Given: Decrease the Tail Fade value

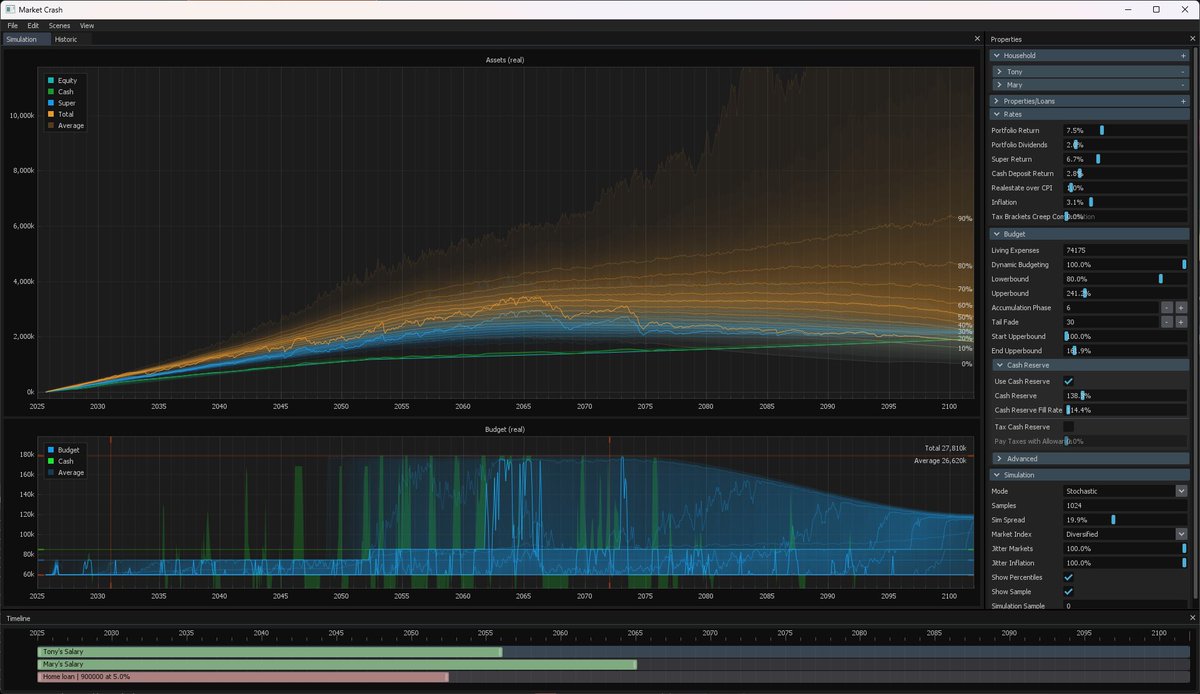Looking at the screenshot, I should pos(1166,322).
